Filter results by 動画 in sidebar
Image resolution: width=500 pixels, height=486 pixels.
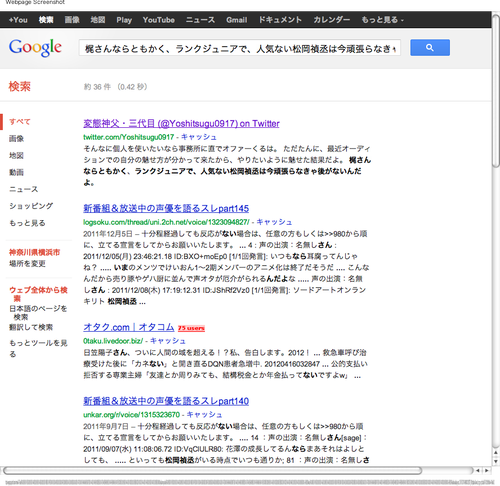tap(16, 172)
